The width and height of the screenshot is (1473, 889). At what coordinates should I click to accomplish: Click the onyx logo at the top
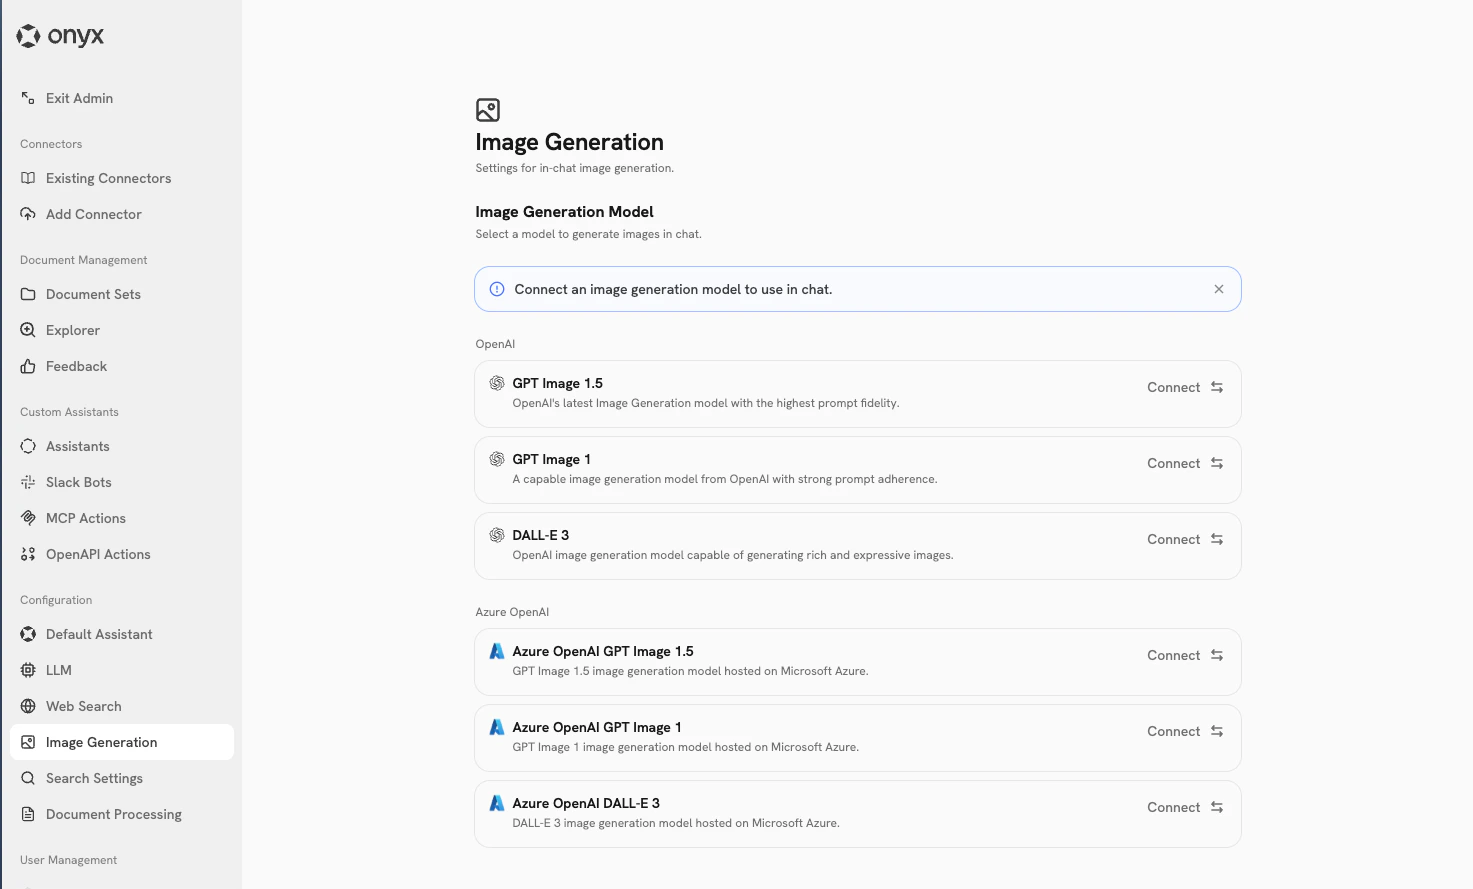click(x=61, y=35)
